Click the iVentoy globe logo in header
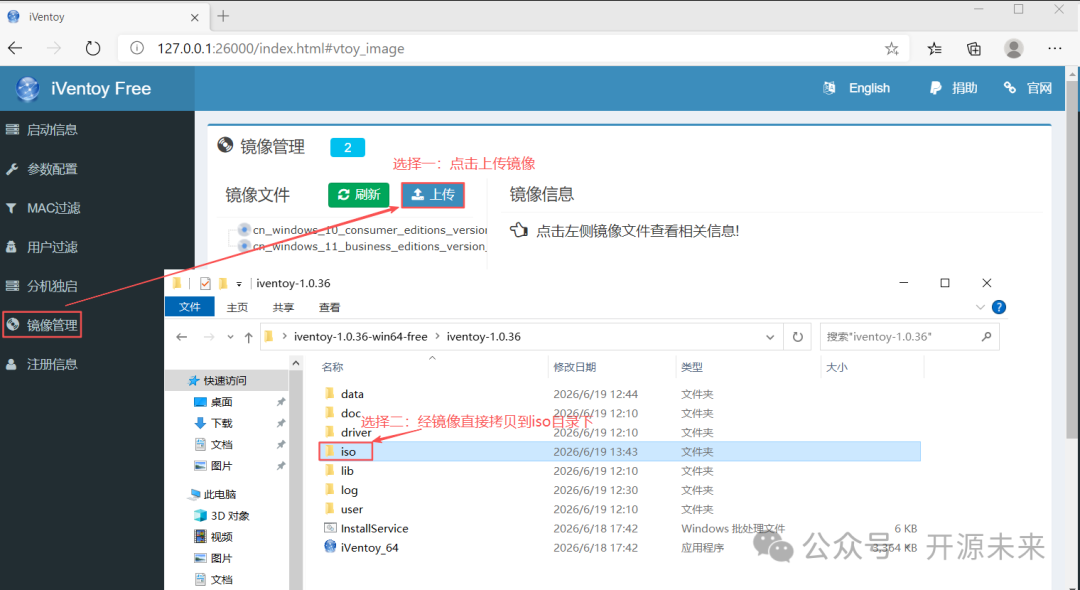 (28, 89)
